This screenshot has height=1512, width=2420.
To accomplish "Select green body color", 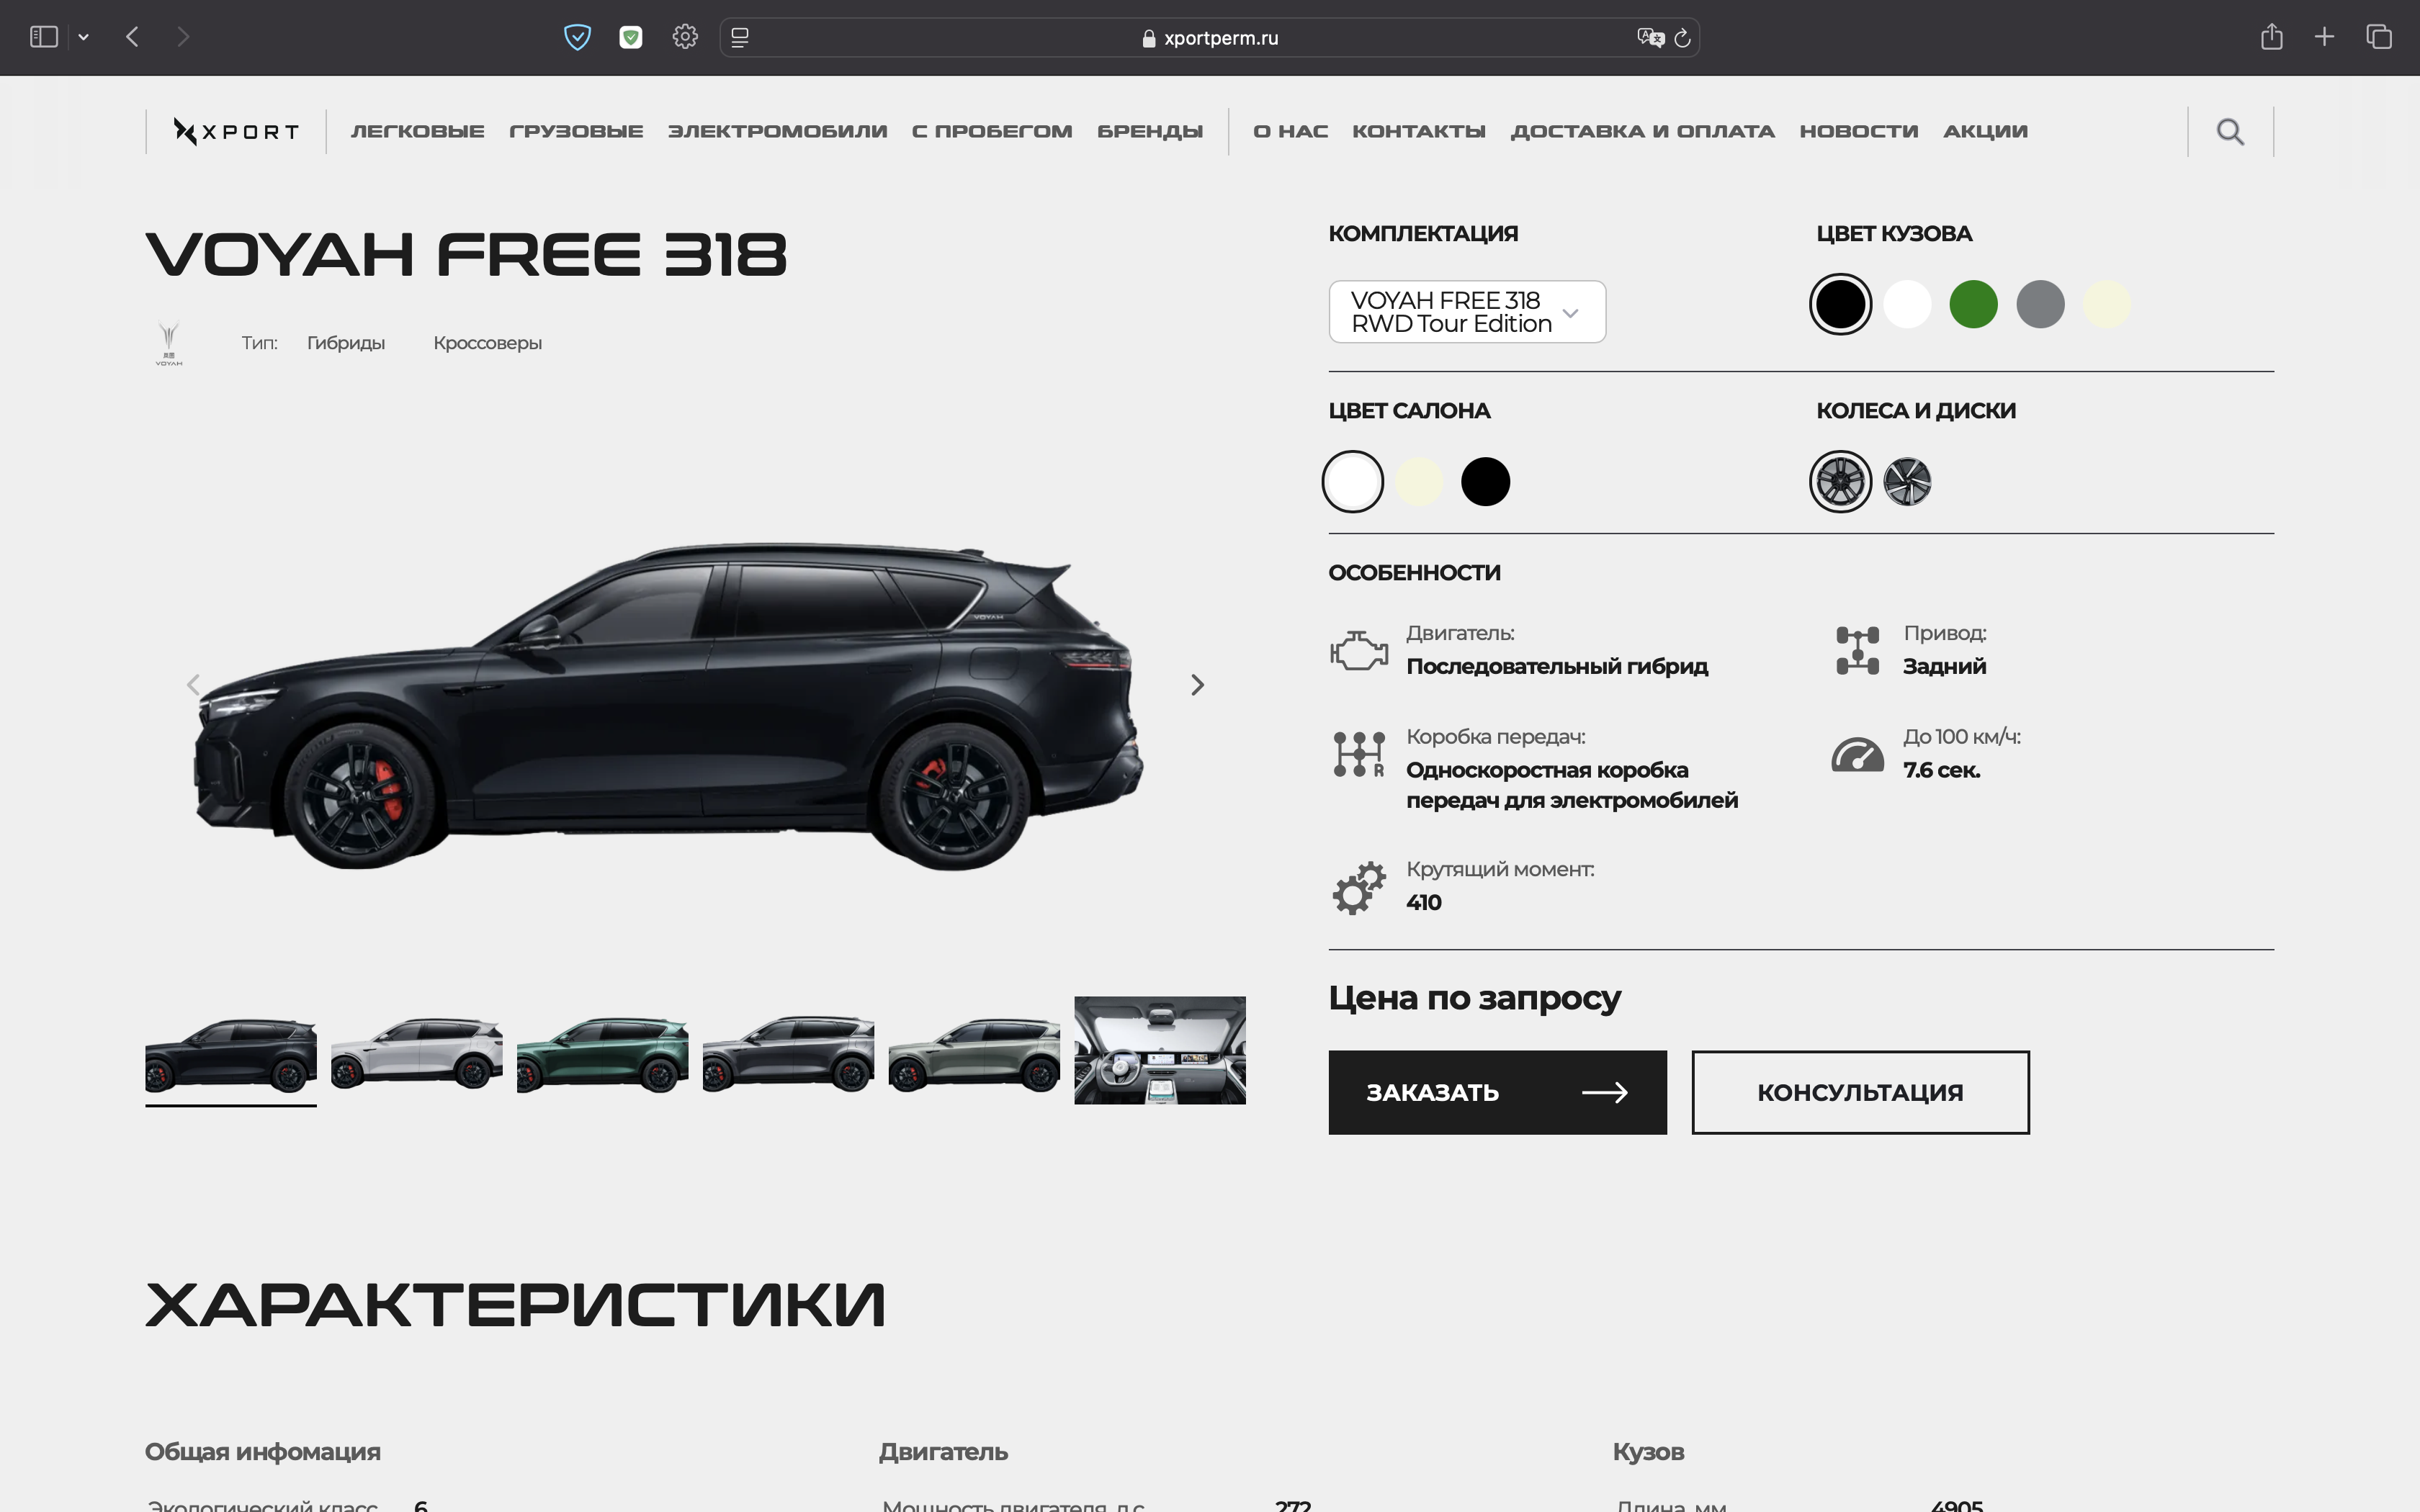I will tap(1973, 304).
